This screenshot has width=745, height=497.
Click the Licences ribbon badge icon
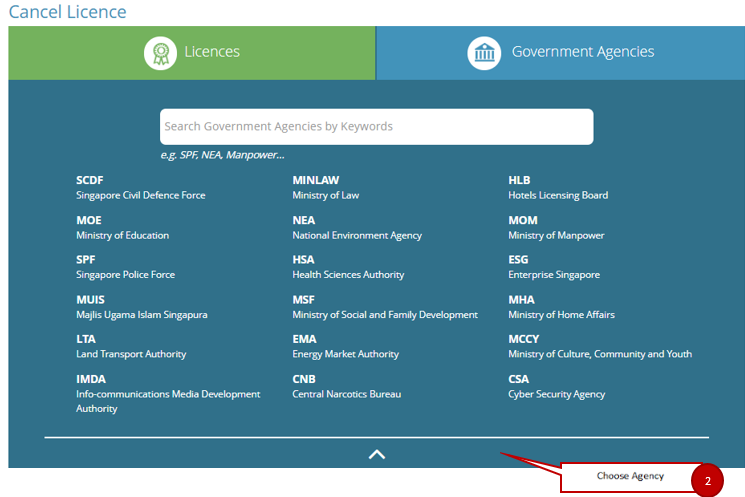point(160,53)
